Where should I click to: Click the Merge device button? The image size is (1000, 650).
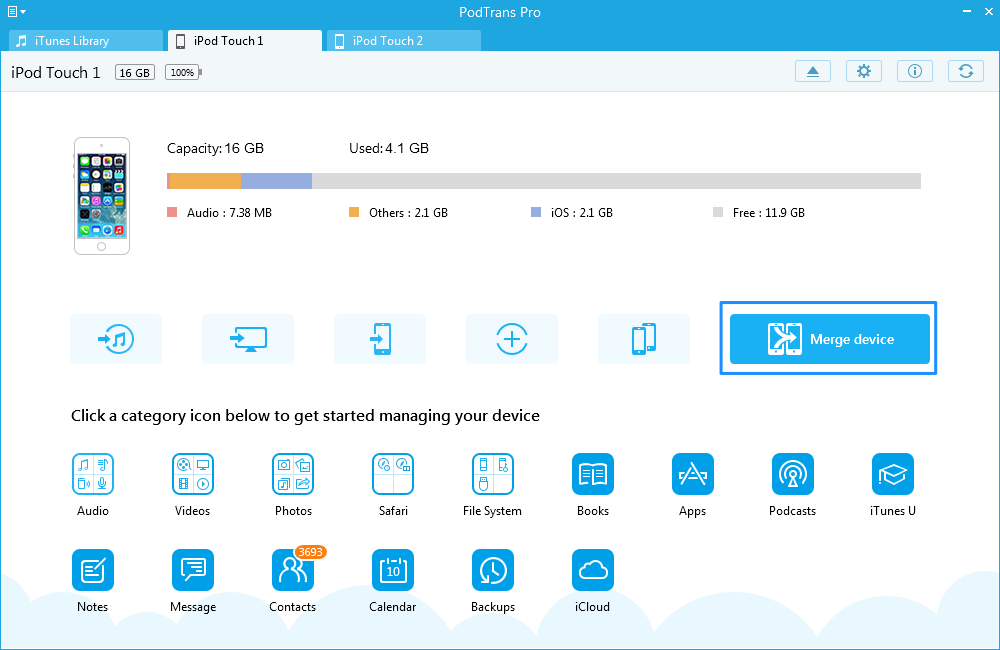(x=829, y=339)
